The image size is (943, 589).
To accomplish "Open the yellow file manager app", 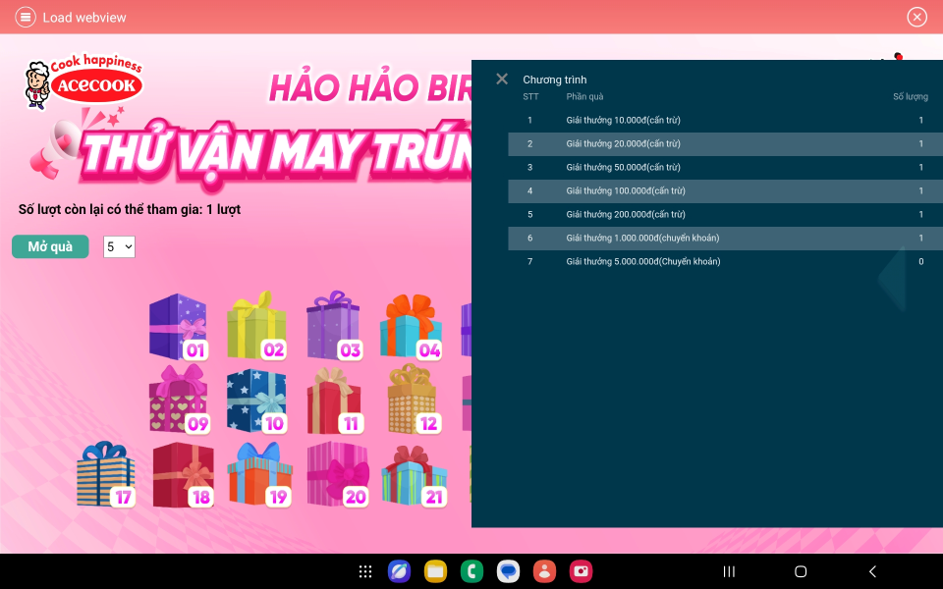I will (x=435, y=572).
